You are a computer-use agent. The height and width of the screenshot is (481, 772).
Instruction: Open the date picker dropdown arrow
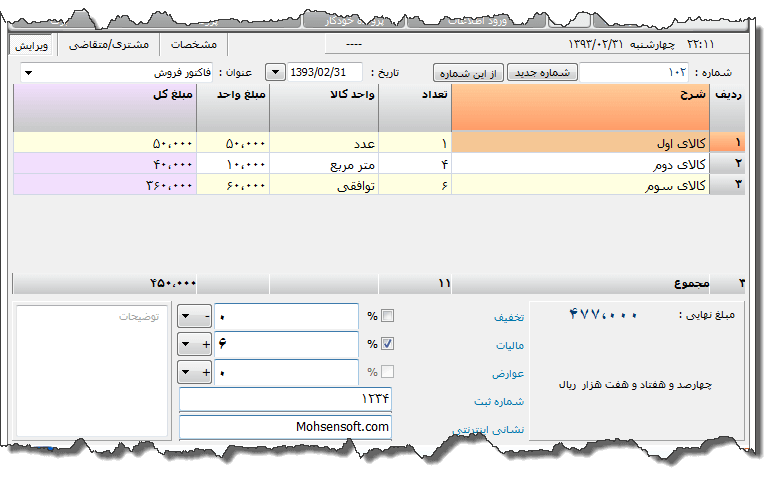click(275, 73)
